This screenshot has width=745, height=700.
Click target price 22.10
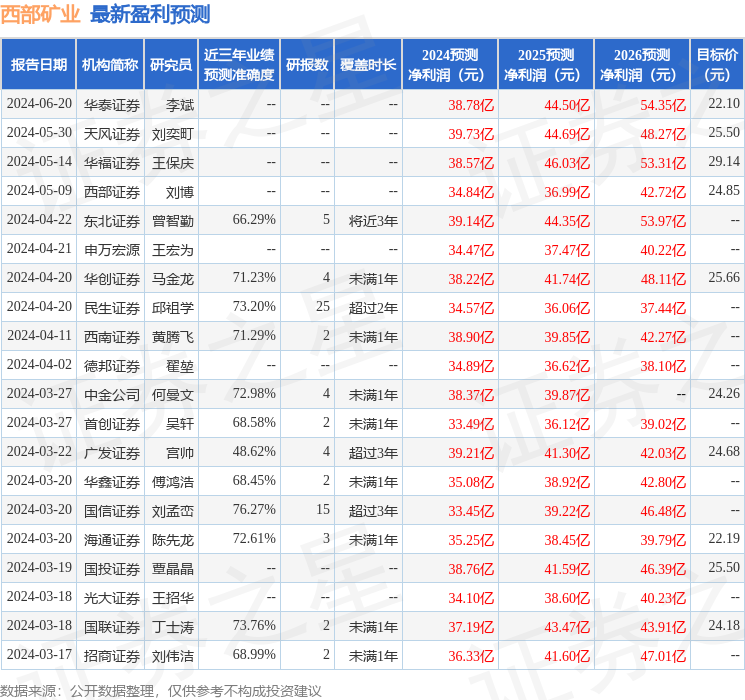click(x=724, y=103)
